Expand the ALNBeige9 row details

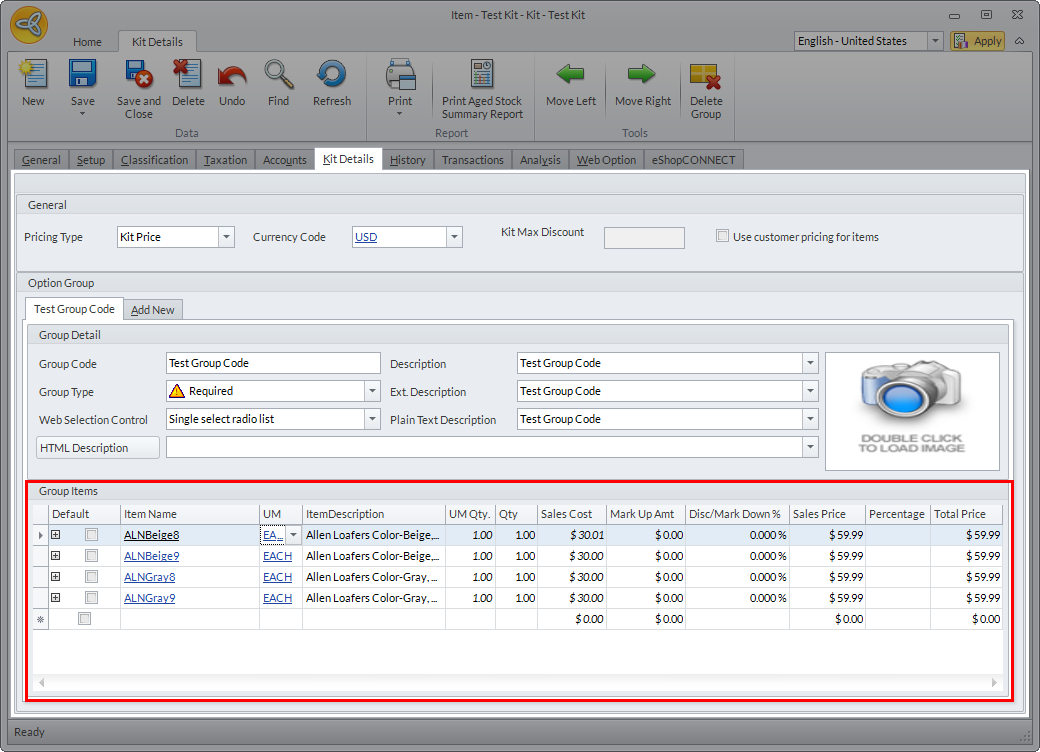pyautogui.click(x=56, y=556)
